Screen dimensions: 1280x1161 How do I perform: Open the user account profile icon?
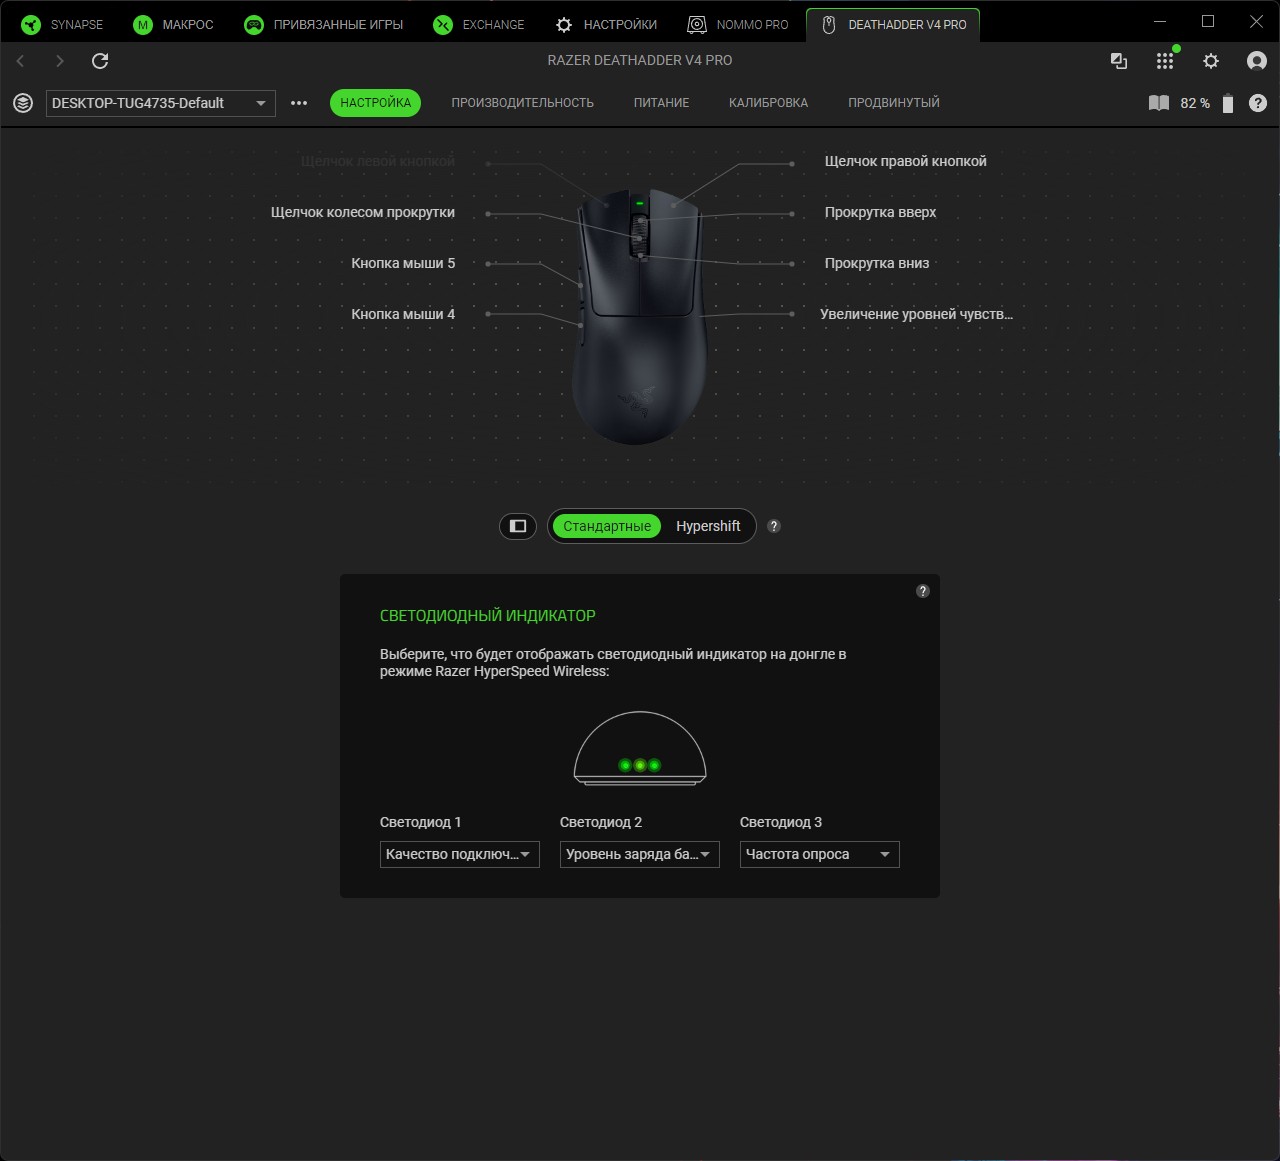pos(1257,61)
